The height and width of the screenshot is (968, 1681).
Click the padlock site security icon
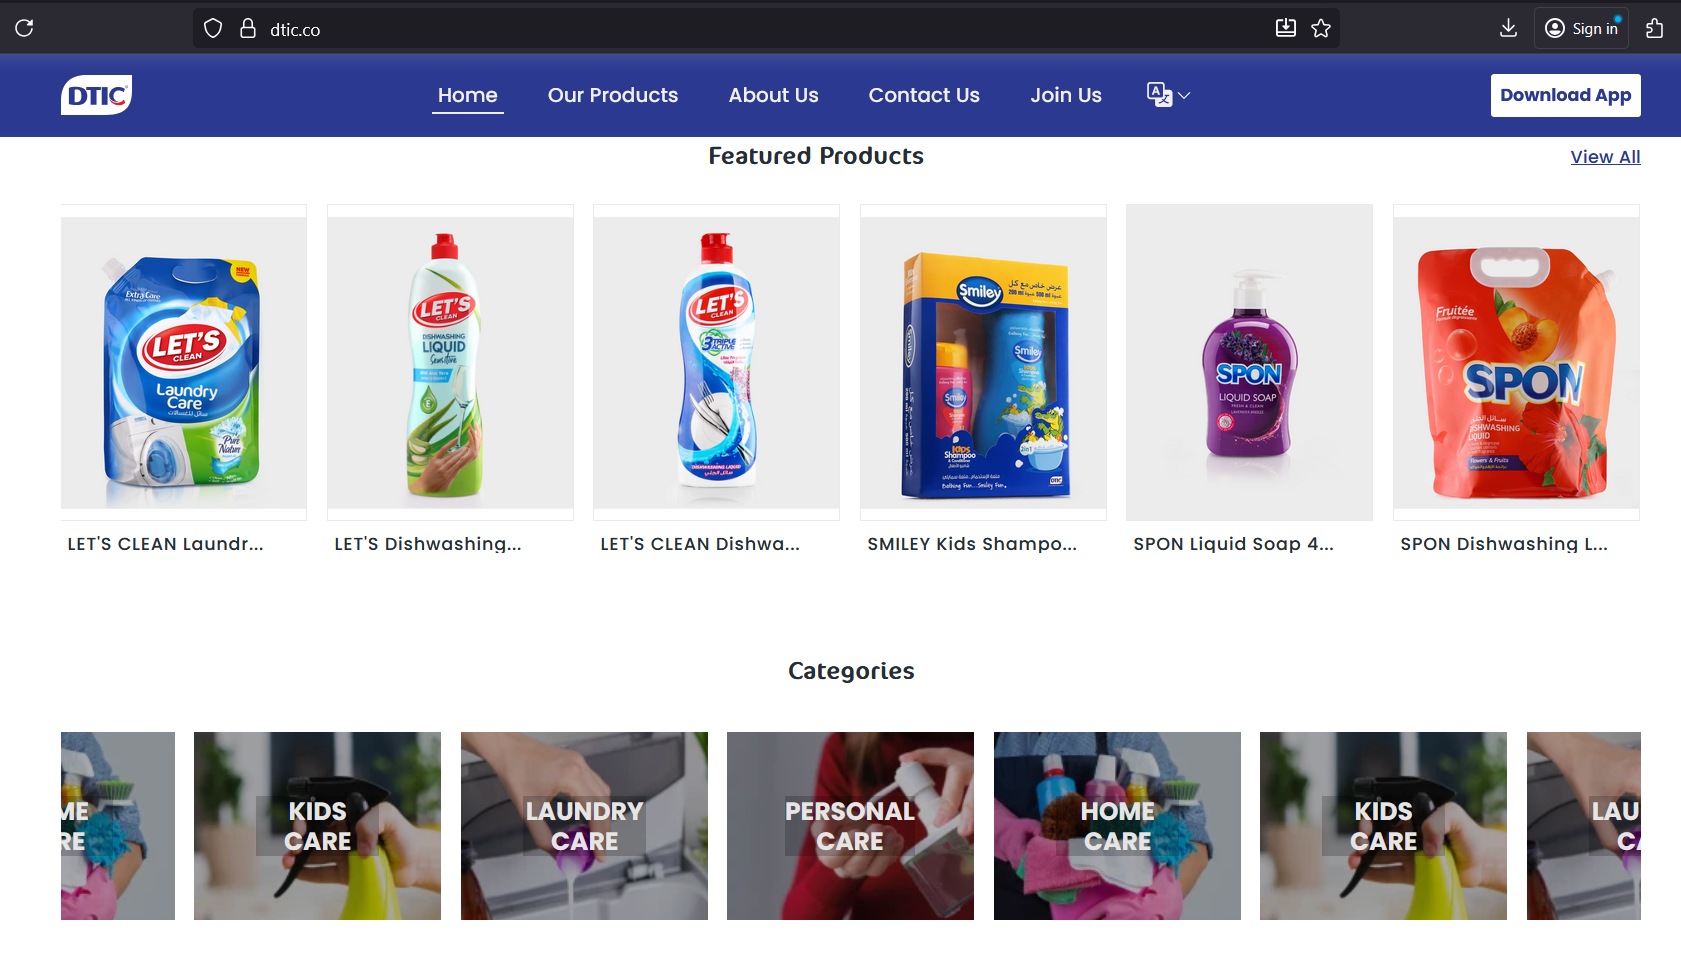(248, 29)
